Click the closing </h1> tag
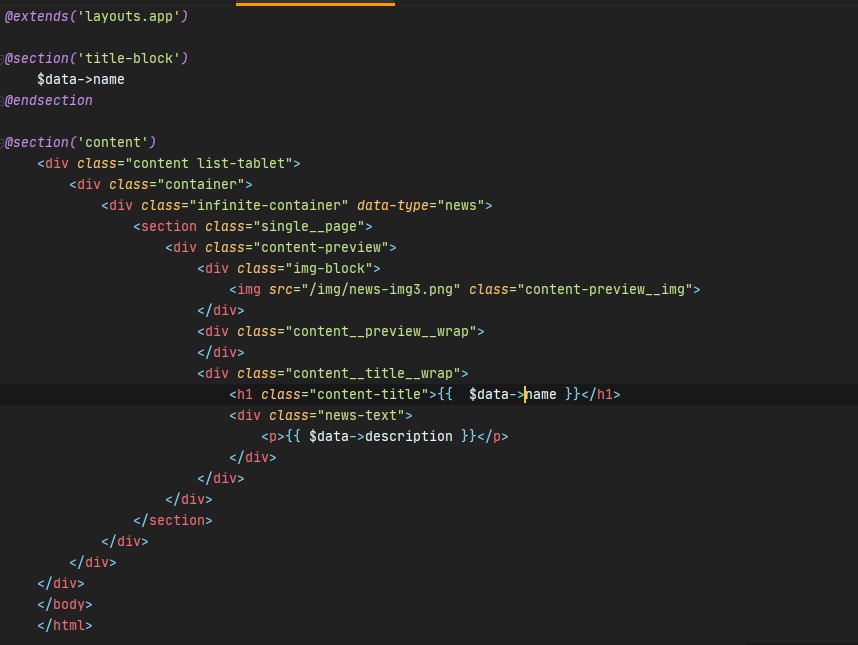 coord(601,394)
